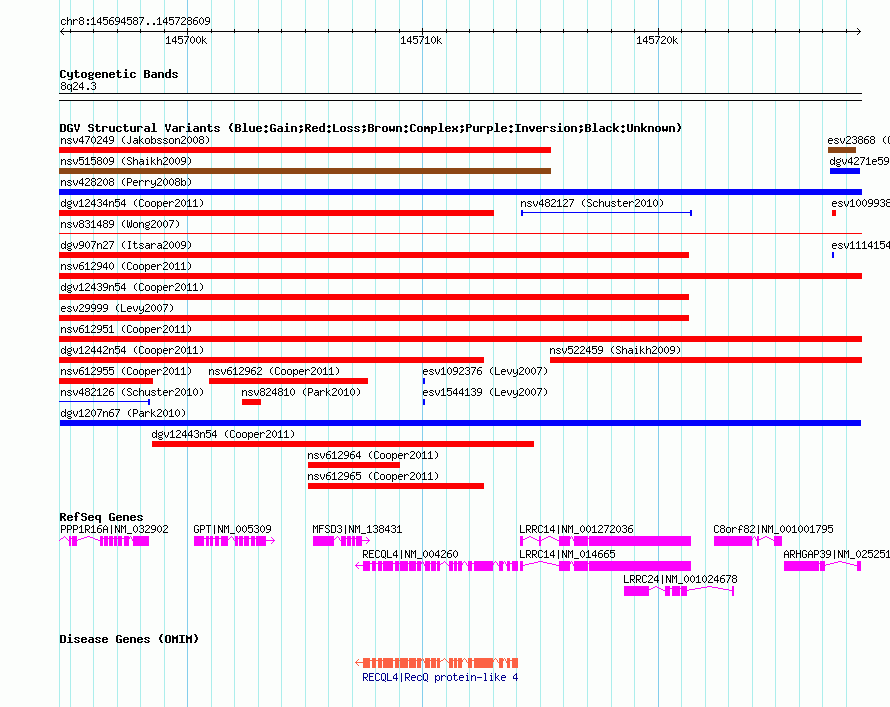This screenshot has height=707, width=890.
Task: Open esv1092376 (Levy2007) variant label
Action: click(485, 371)
